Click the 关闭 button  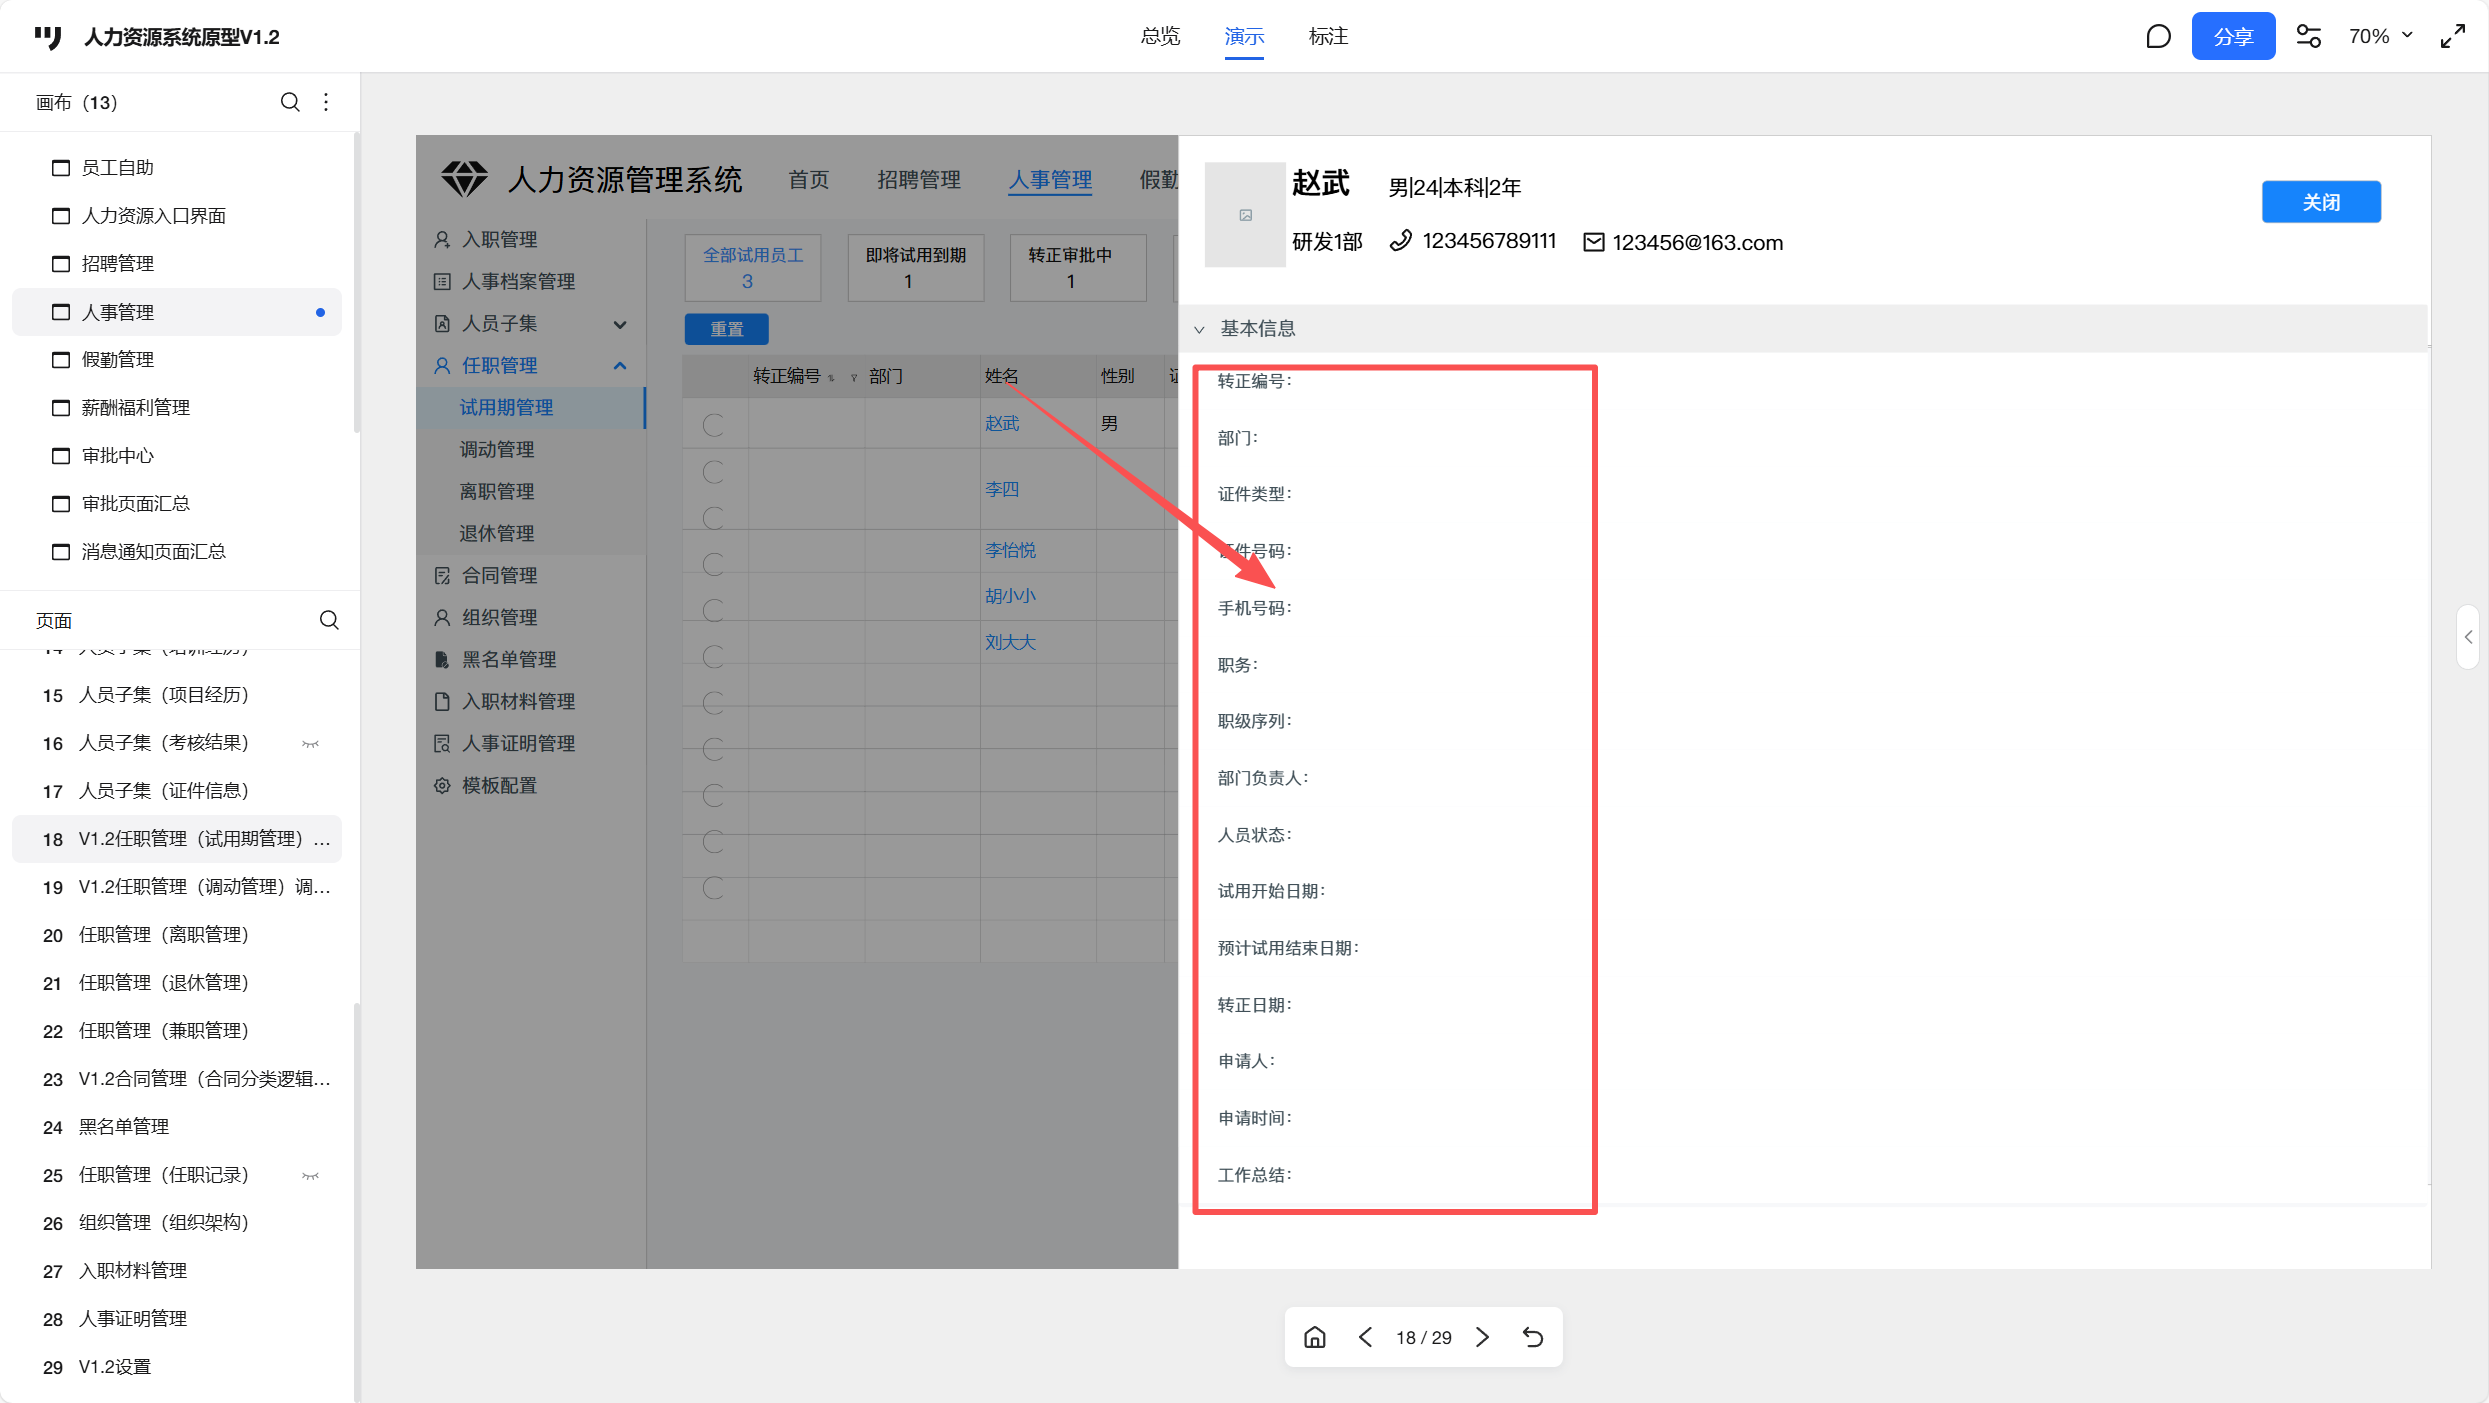(x=2320, y=202)
